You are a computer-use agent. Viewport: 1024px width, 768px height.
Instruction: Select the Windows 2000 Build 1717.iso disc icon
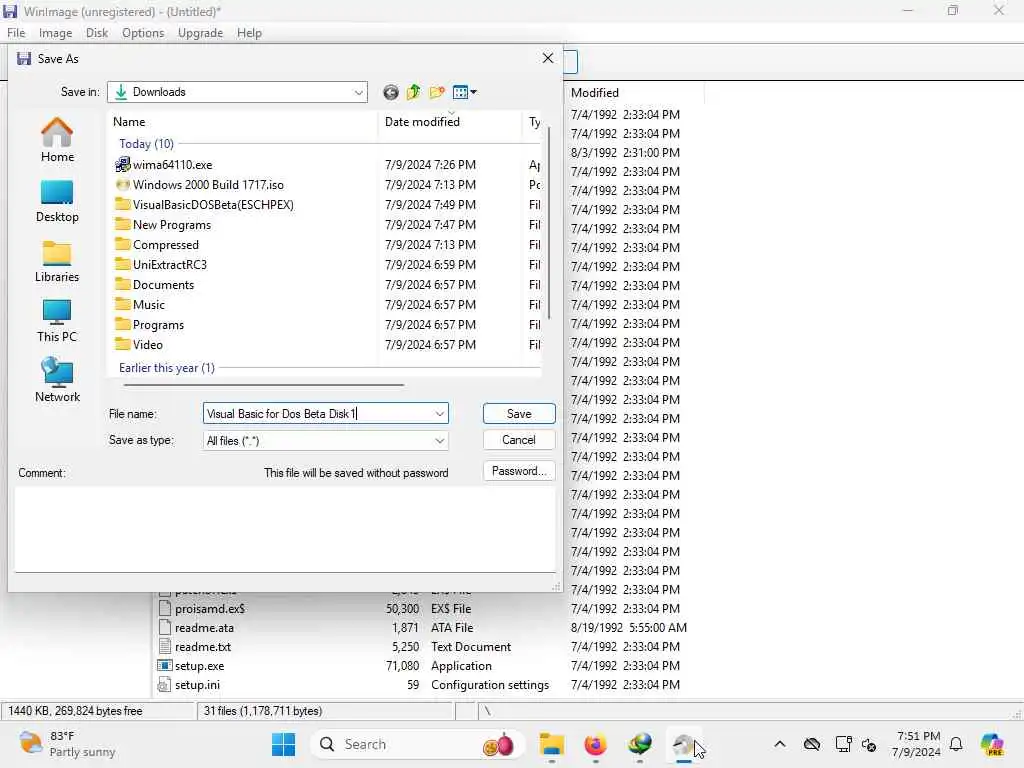[122, 185]
